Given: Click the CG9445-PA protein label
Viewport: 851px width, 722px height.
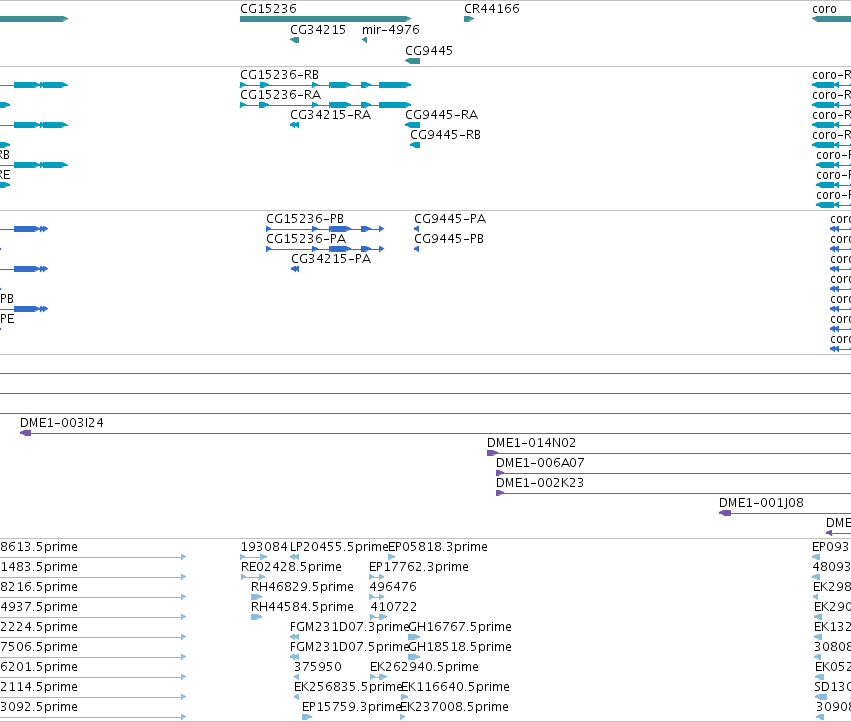Looking at the screenshot, I should pyautogui.click(x=450, y=219).
